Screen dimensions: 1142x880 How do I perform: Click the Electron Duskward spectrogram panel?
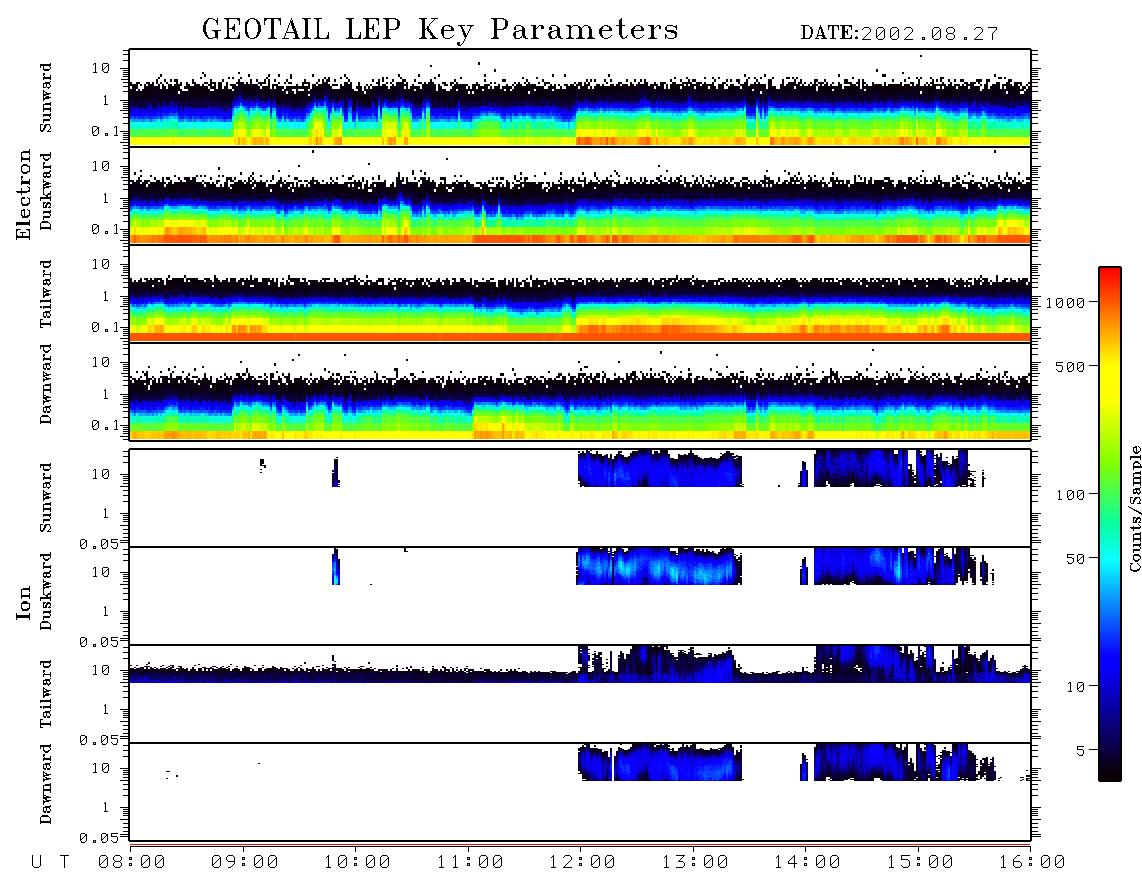pos(580,195)
